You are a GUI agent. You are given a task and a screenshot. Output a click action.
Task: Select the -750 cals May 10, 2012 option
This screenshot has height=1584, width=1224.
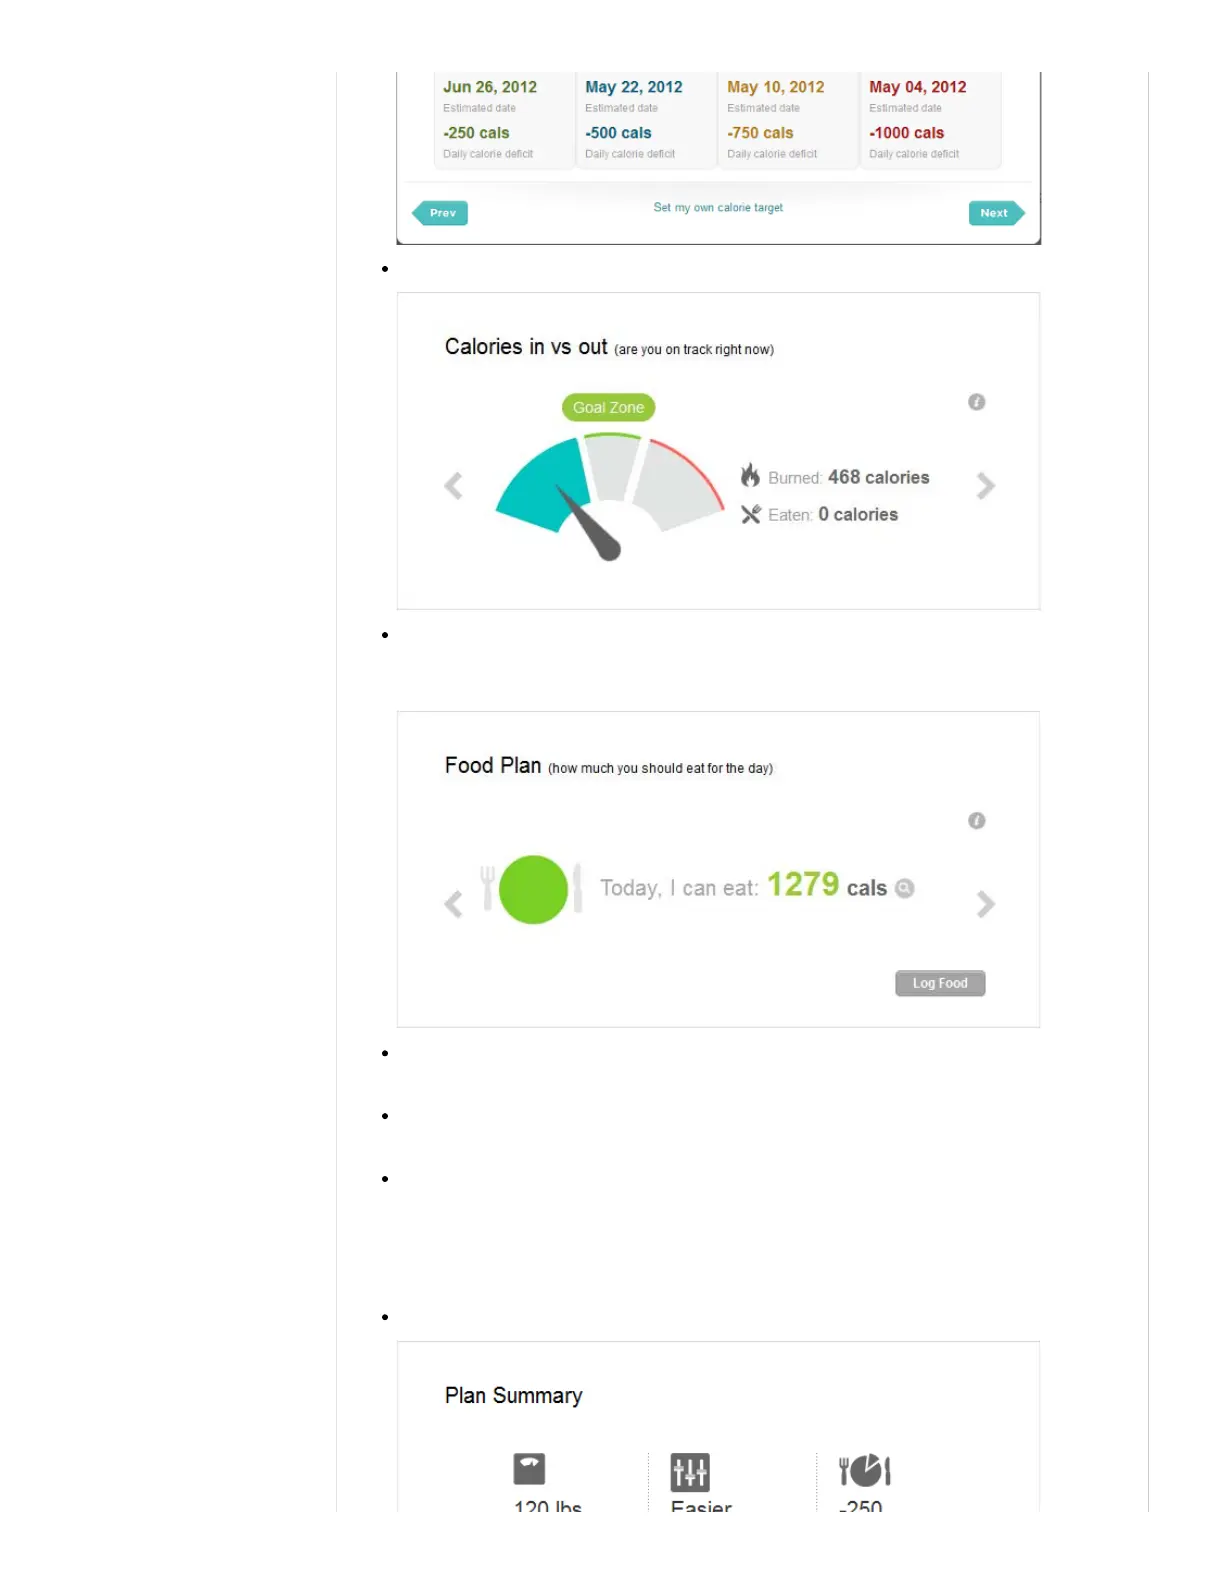pyautogui.click(x=789, y=120)
